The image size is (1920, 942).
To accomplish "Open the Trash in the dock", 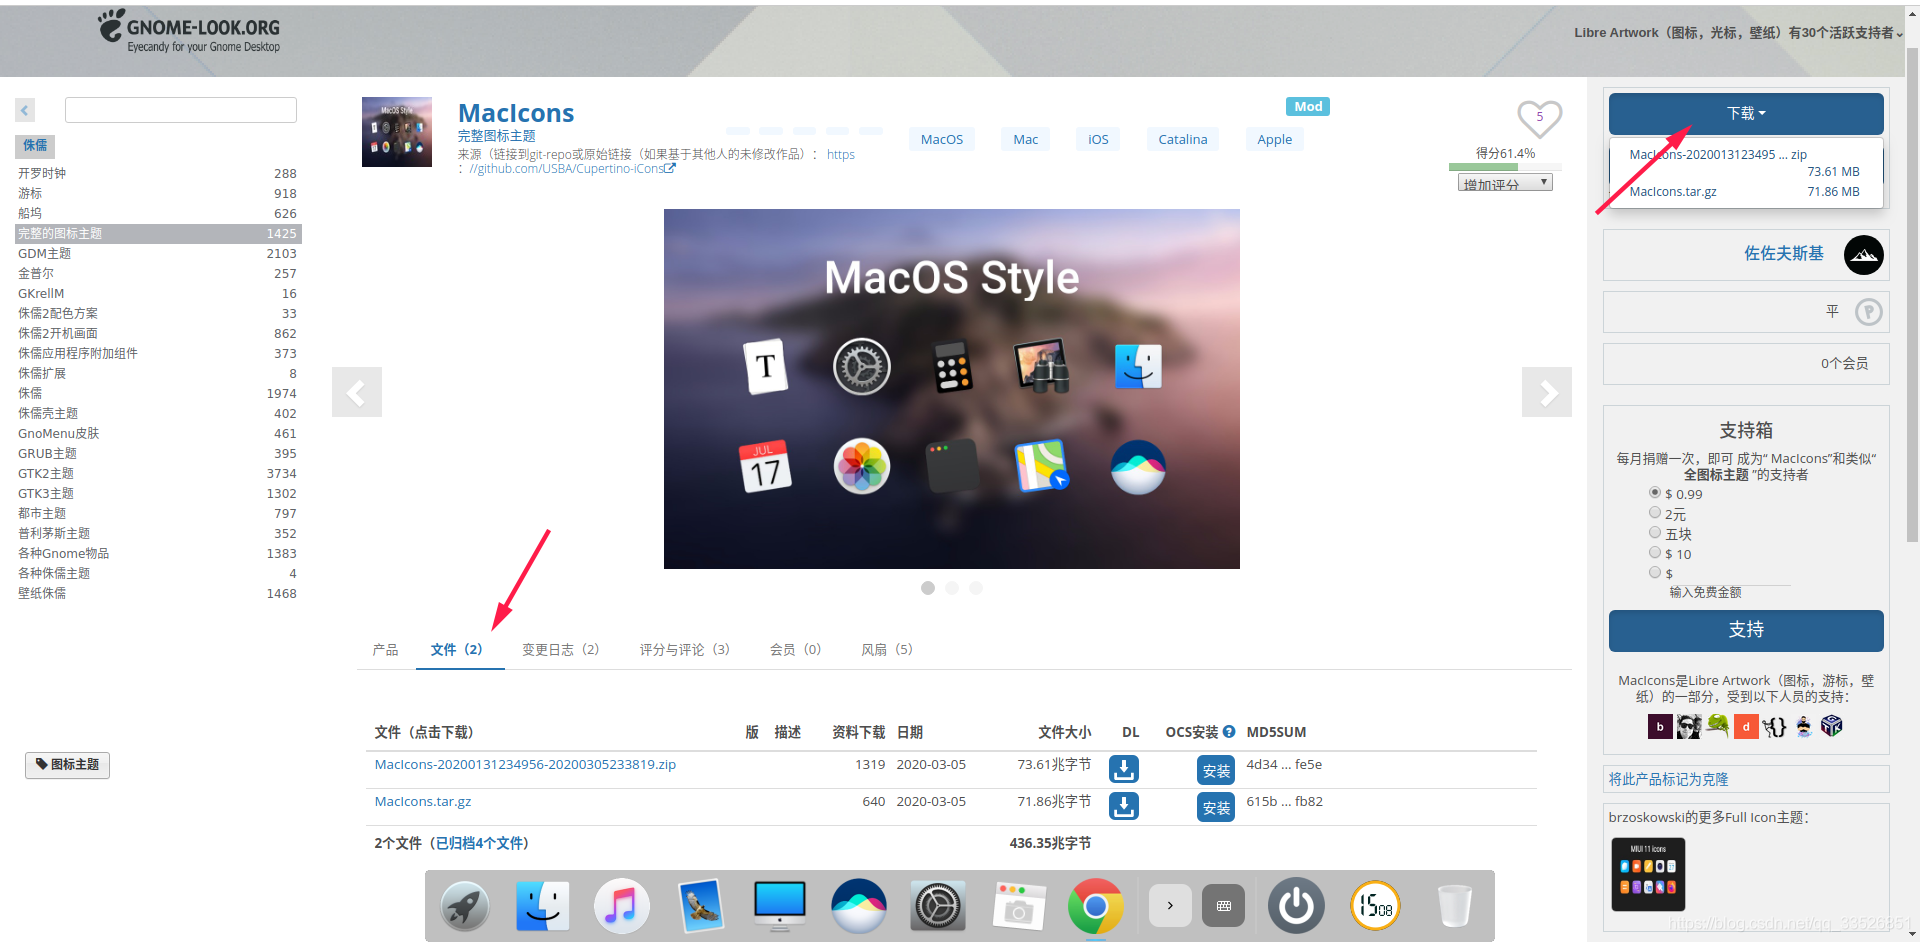I will click(x=1454, y=906).
